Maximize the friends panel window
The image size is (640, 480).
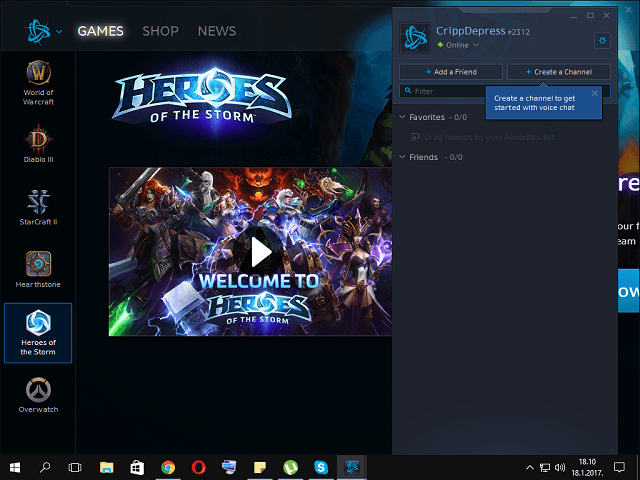590,16
